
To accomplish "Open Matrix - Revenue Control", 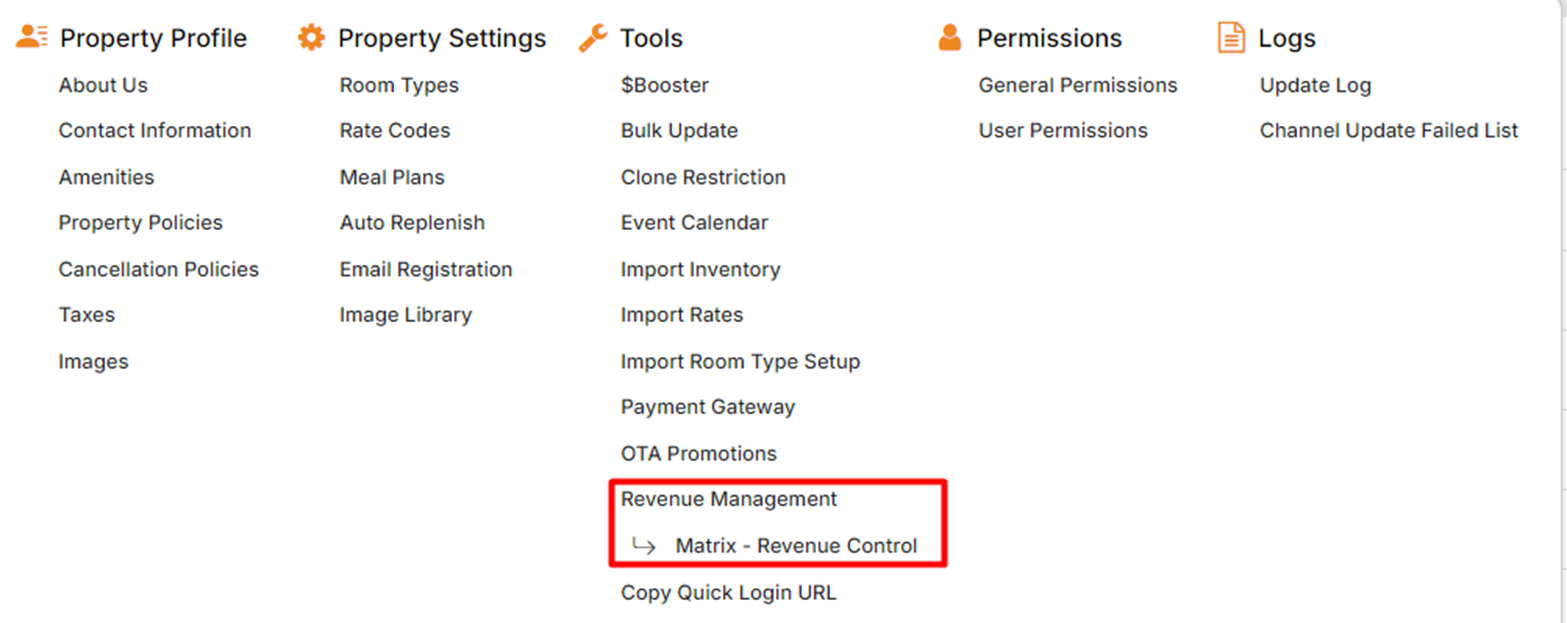I will coord(796,546).
